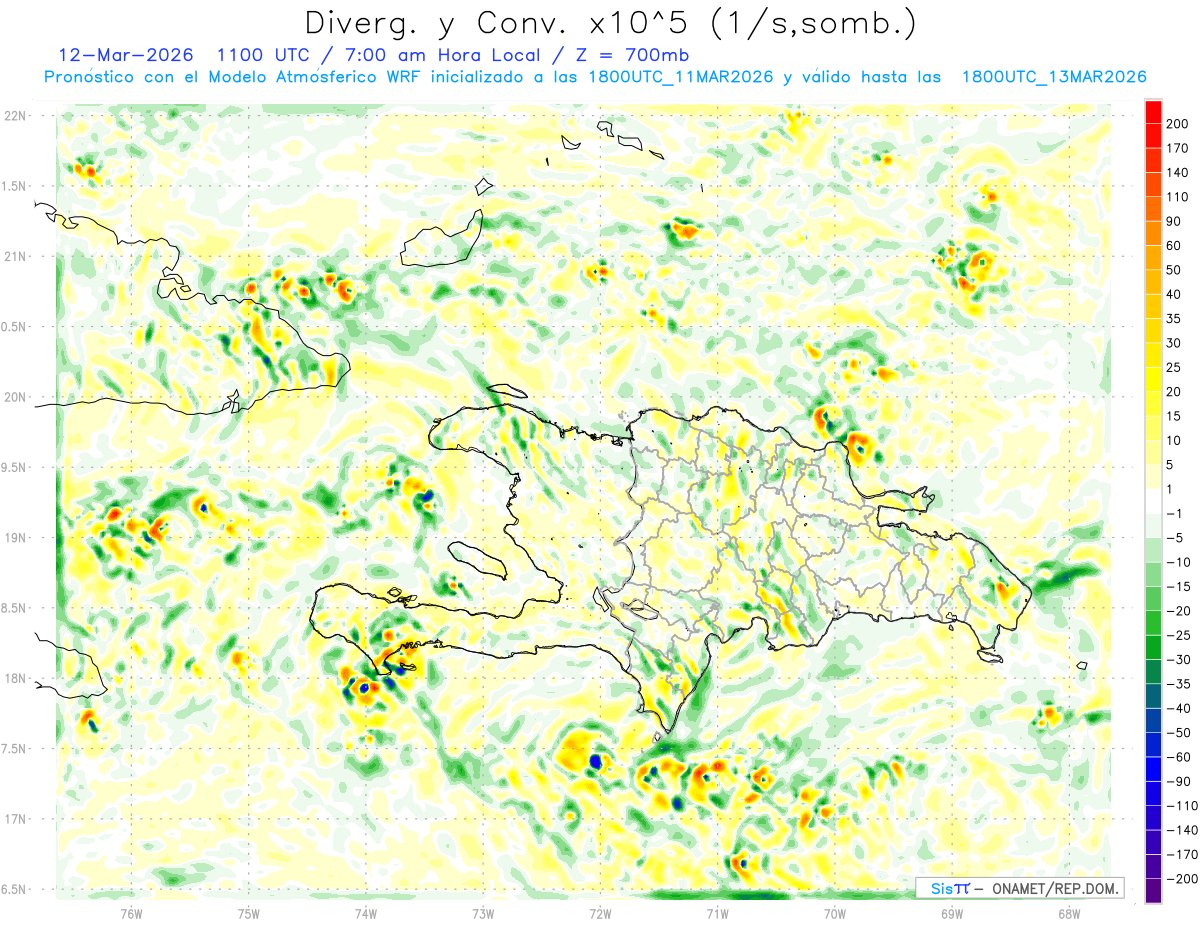Click the 8.5N latitude label
The width and height of the screenshot is (1200, 927).
pyautogui.click(x=15, y=608)
